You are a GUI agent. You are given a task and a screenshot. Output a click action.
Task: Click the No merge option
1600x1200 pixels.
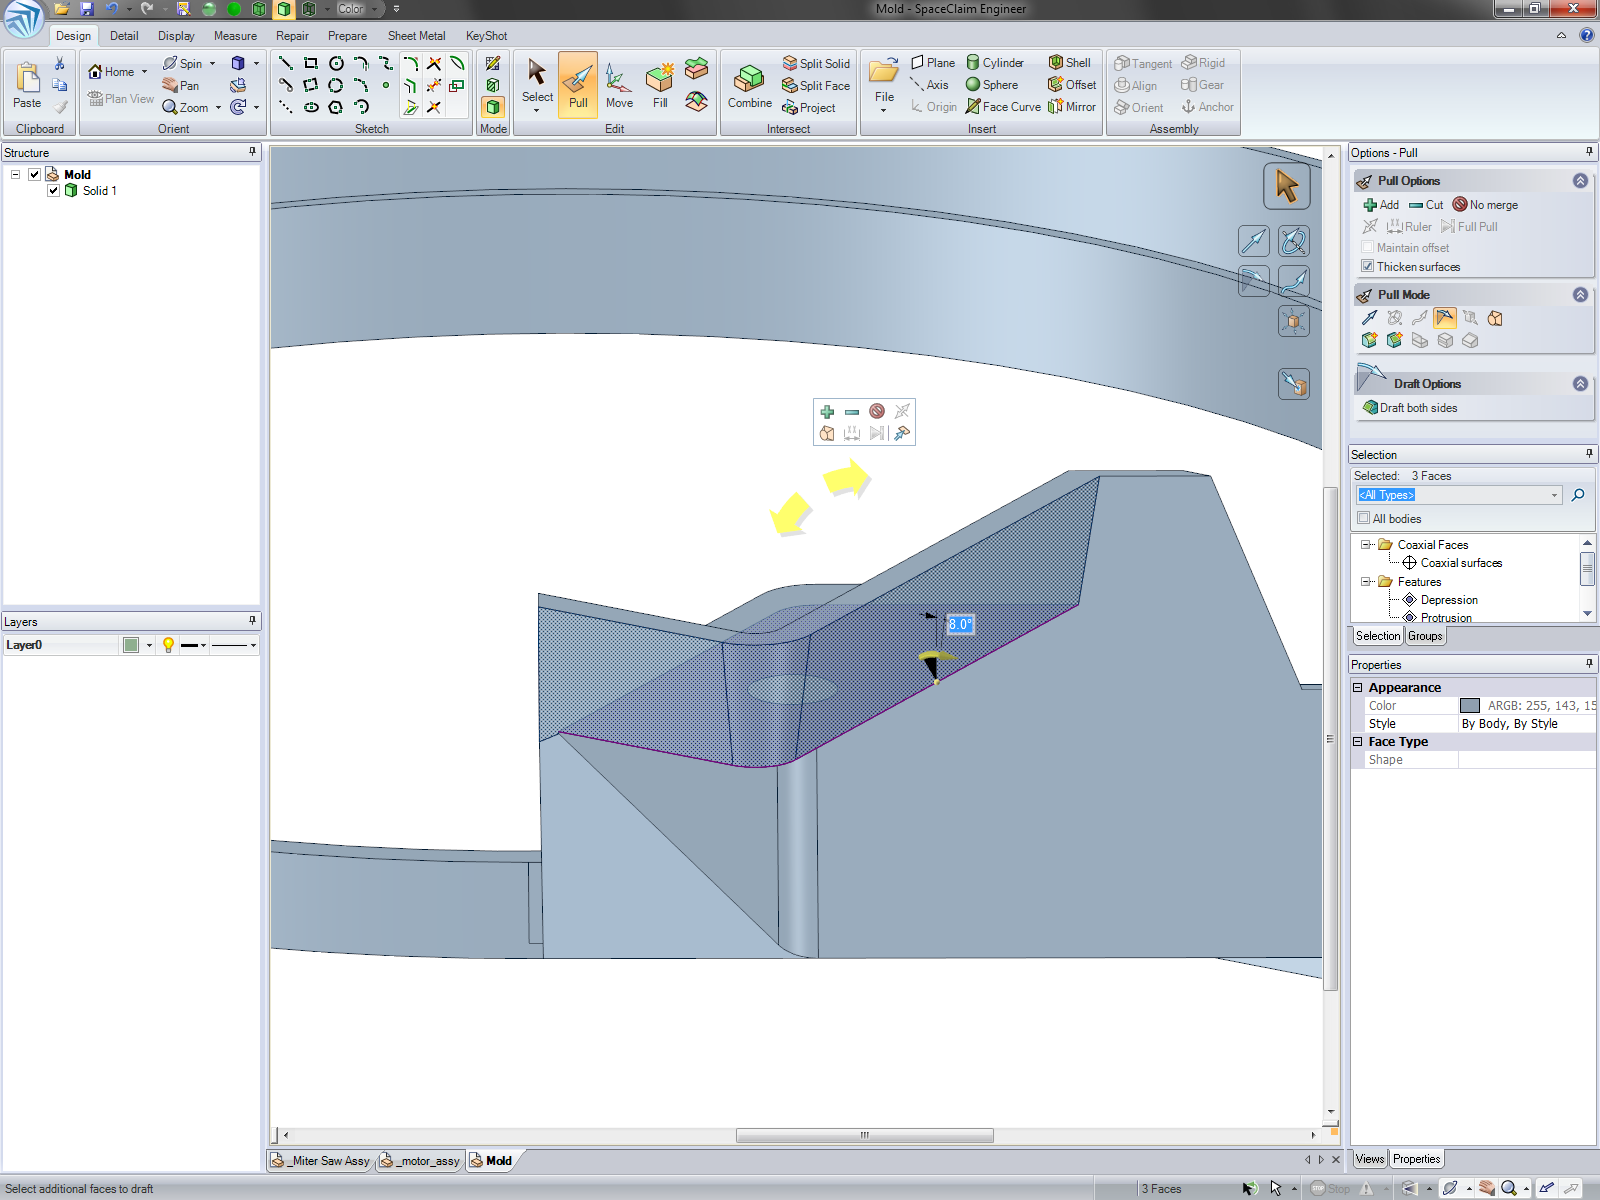pyautogui.click(x=1485, y=205)
